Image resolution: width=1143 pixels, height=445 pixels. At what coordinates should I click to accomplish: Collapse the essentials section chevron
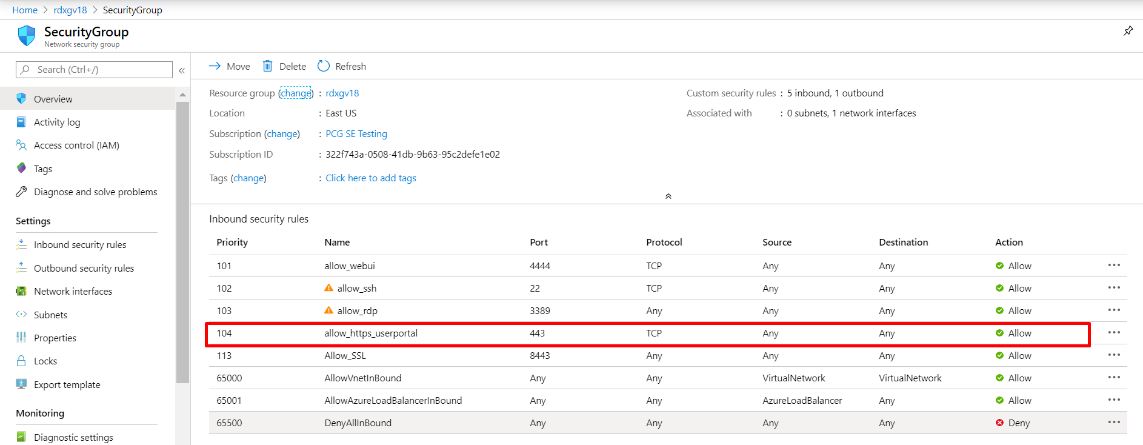point(667,197)
